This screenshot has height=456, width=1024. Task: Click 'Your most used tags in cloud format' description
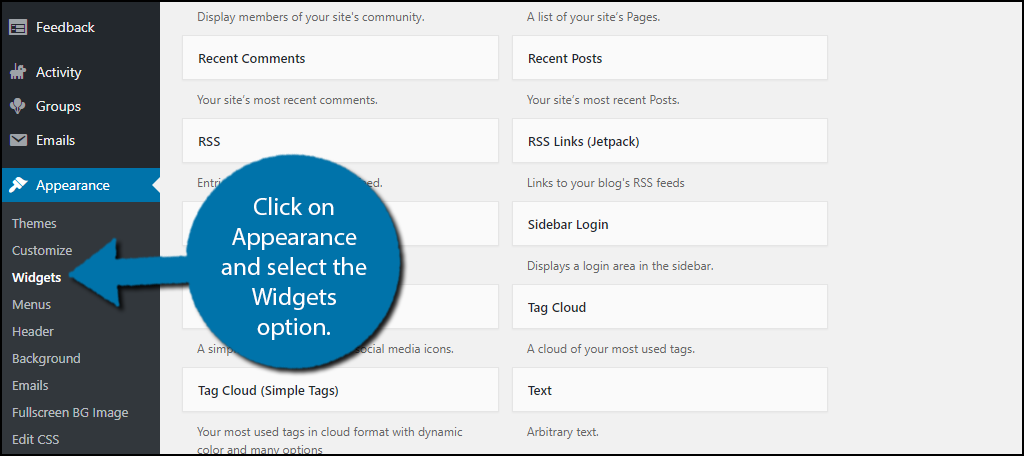point(330,440)
